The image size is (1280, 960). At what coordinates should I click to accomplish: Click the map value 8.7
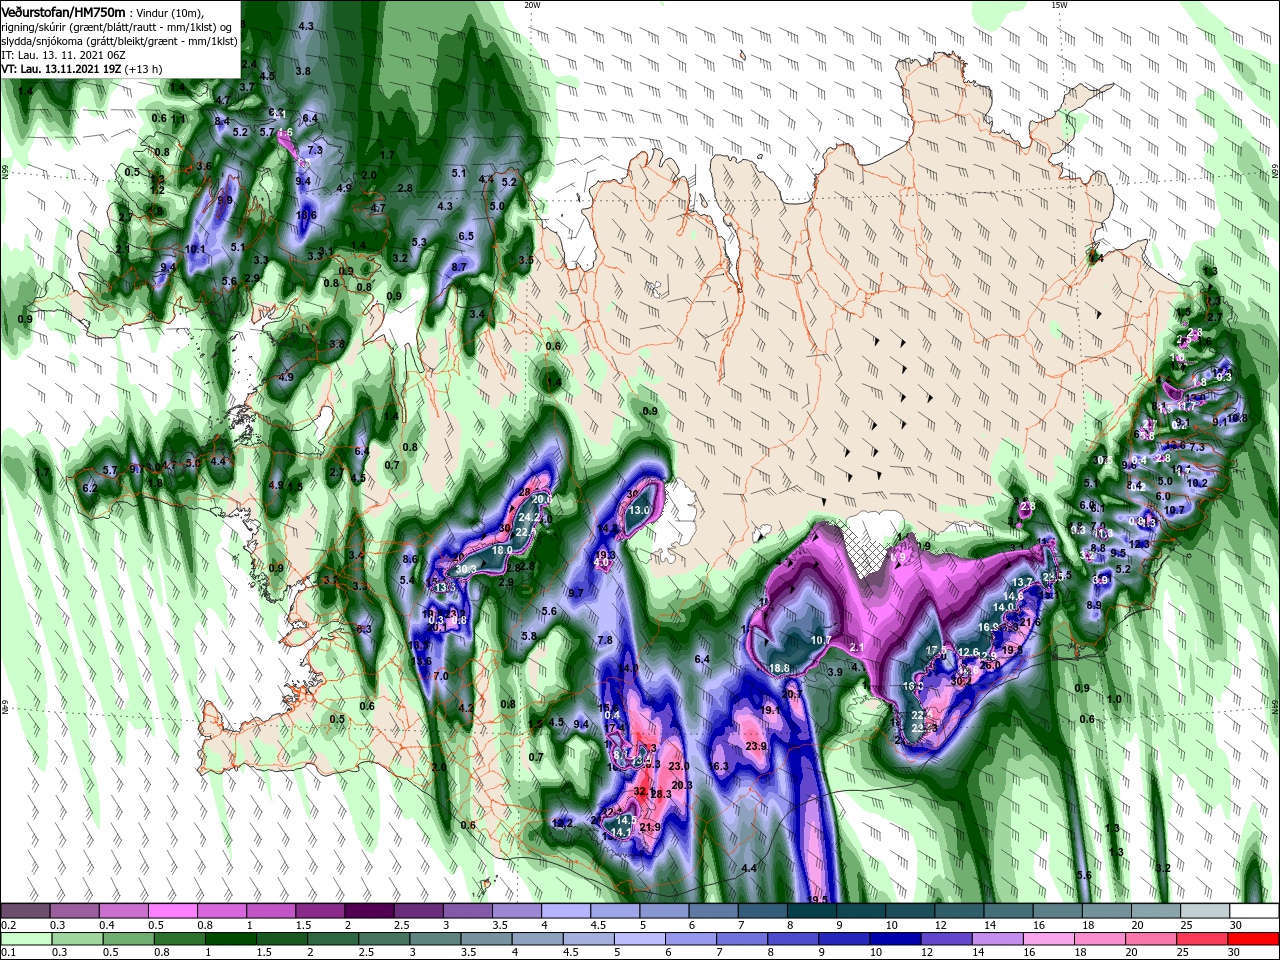click(x=460, y=267)
